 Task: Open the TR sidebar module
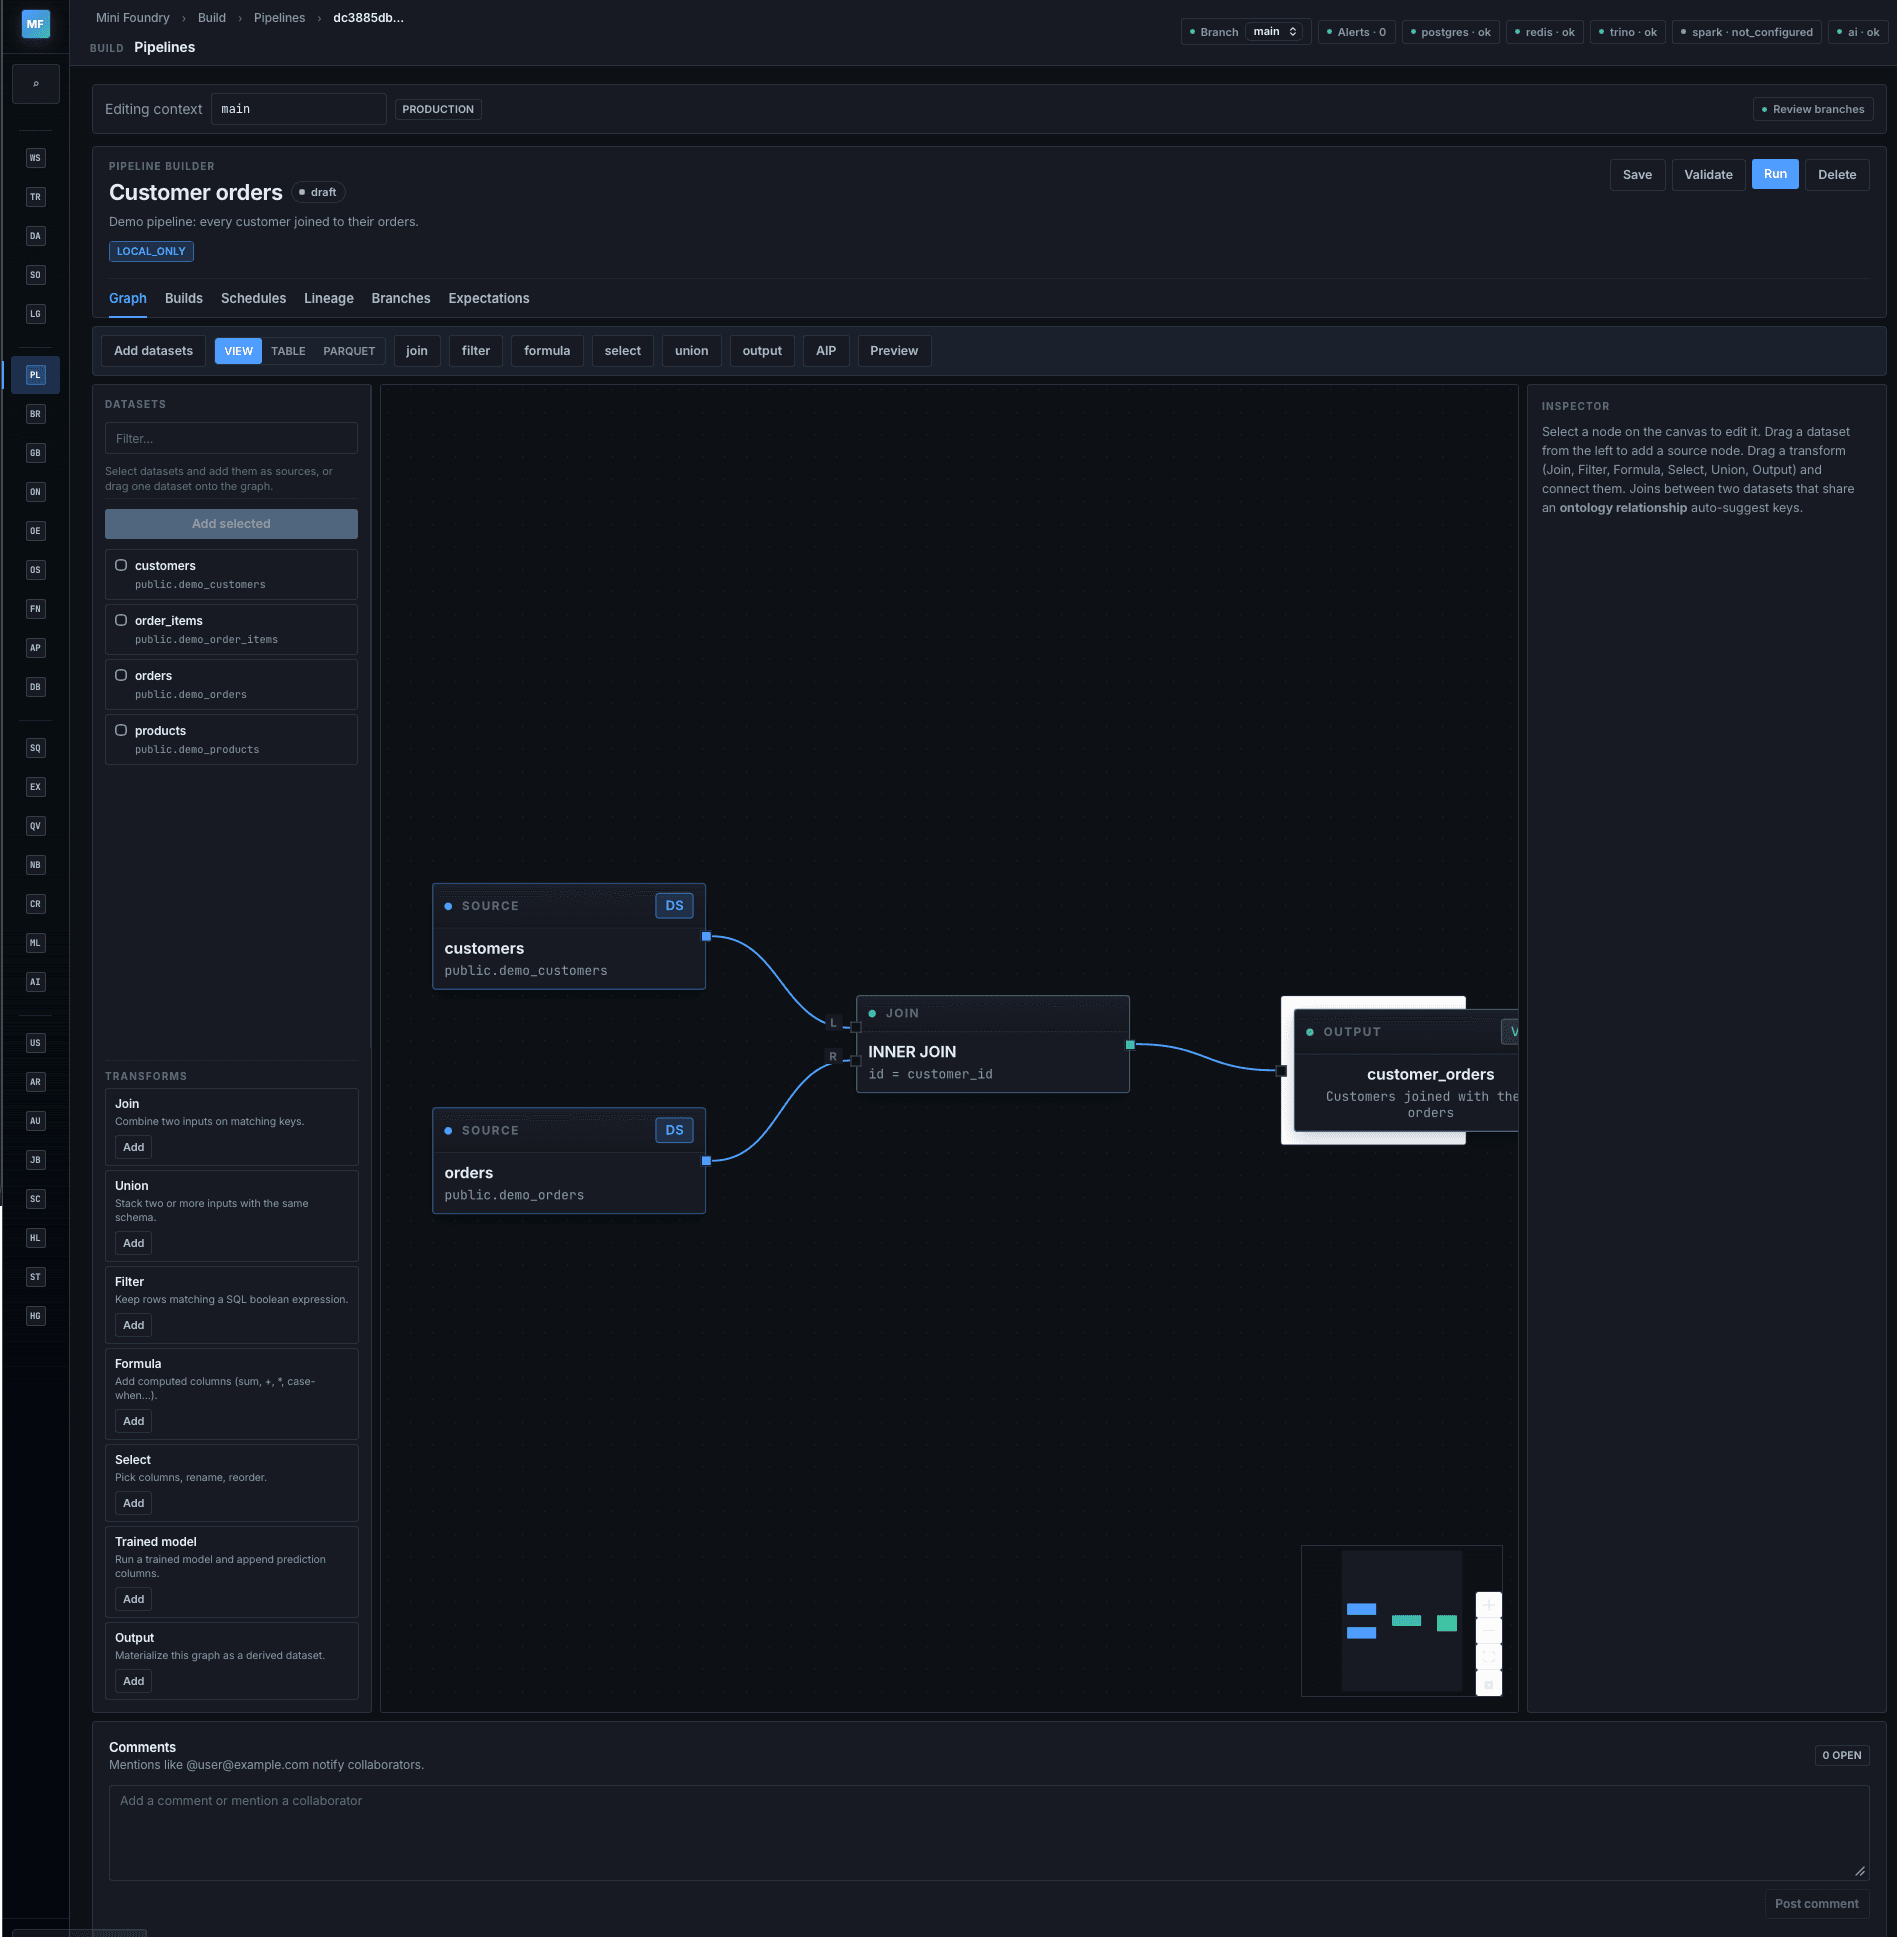[35, 197]
